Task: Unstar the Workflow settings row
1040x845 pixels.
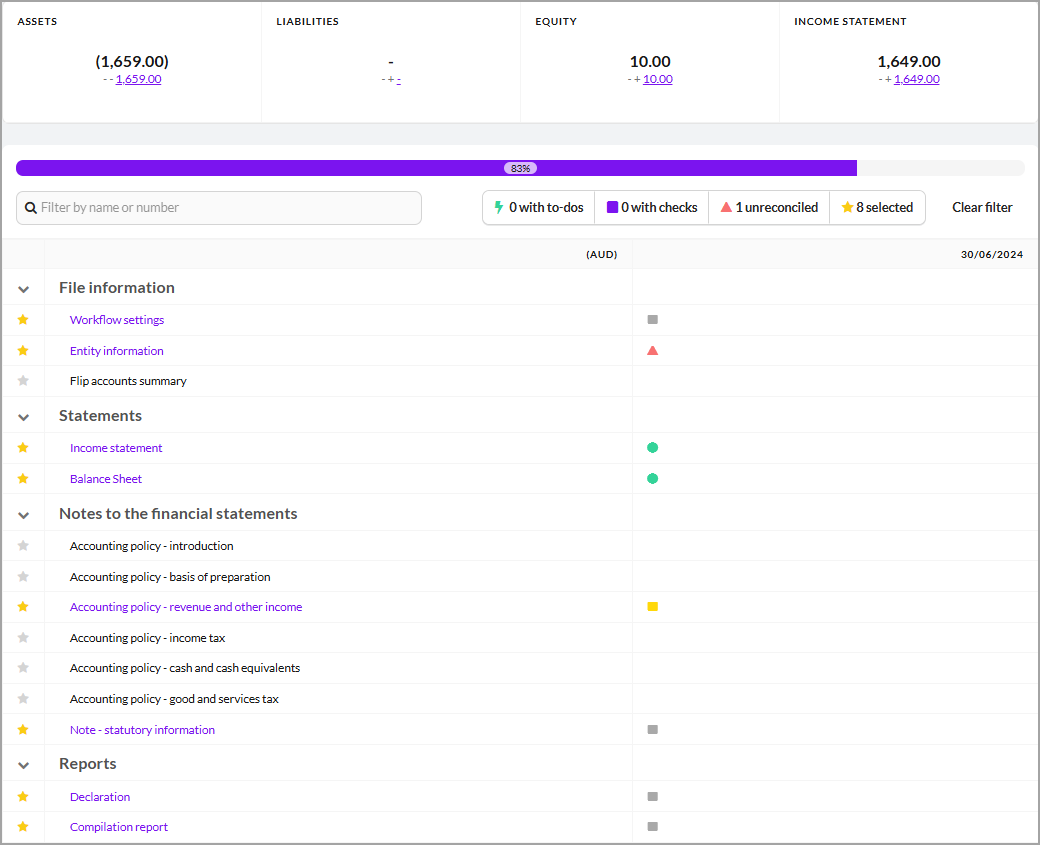Action: point(23,320)
